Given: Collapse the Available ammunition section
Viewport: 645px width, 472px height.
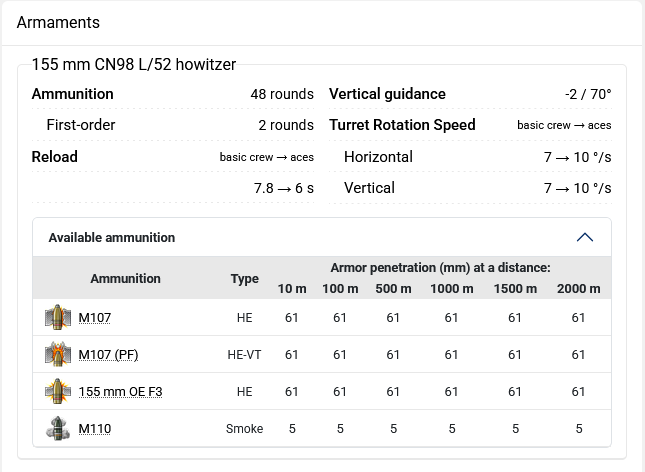Looking at the screenshot, I should pos(585,238).
